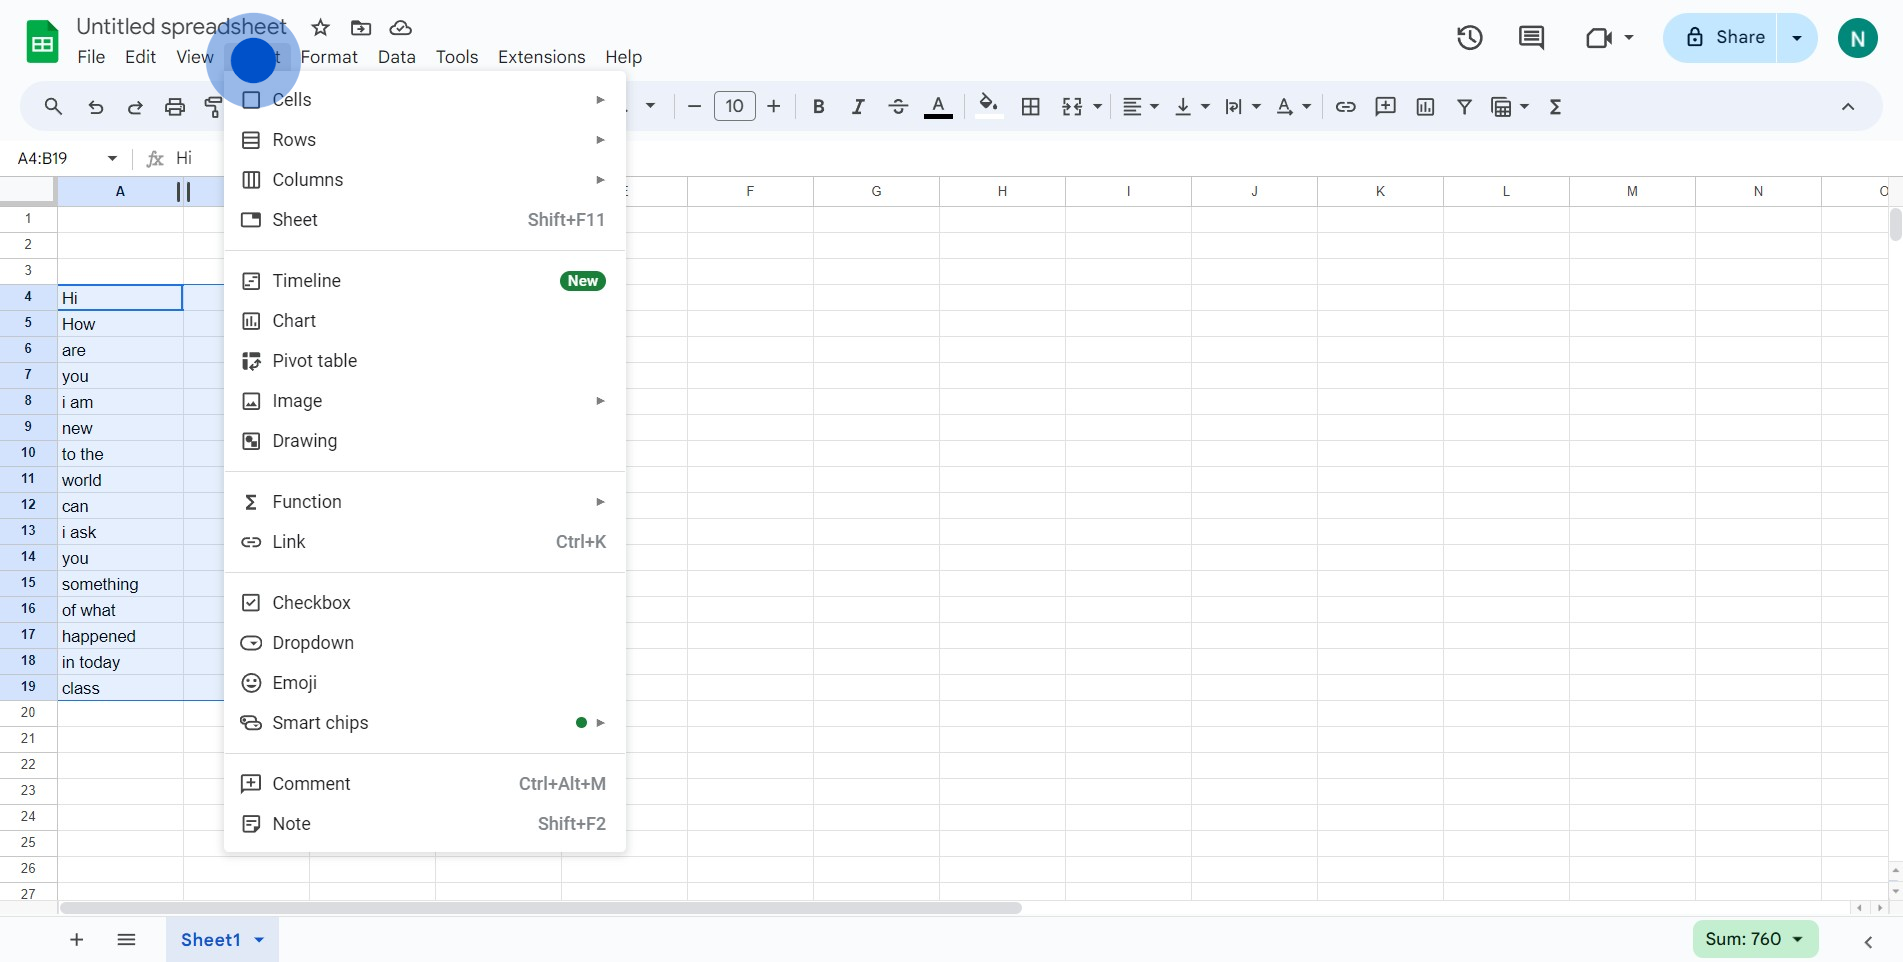Open the Sheet1 tab dropdown arrow

259,940
